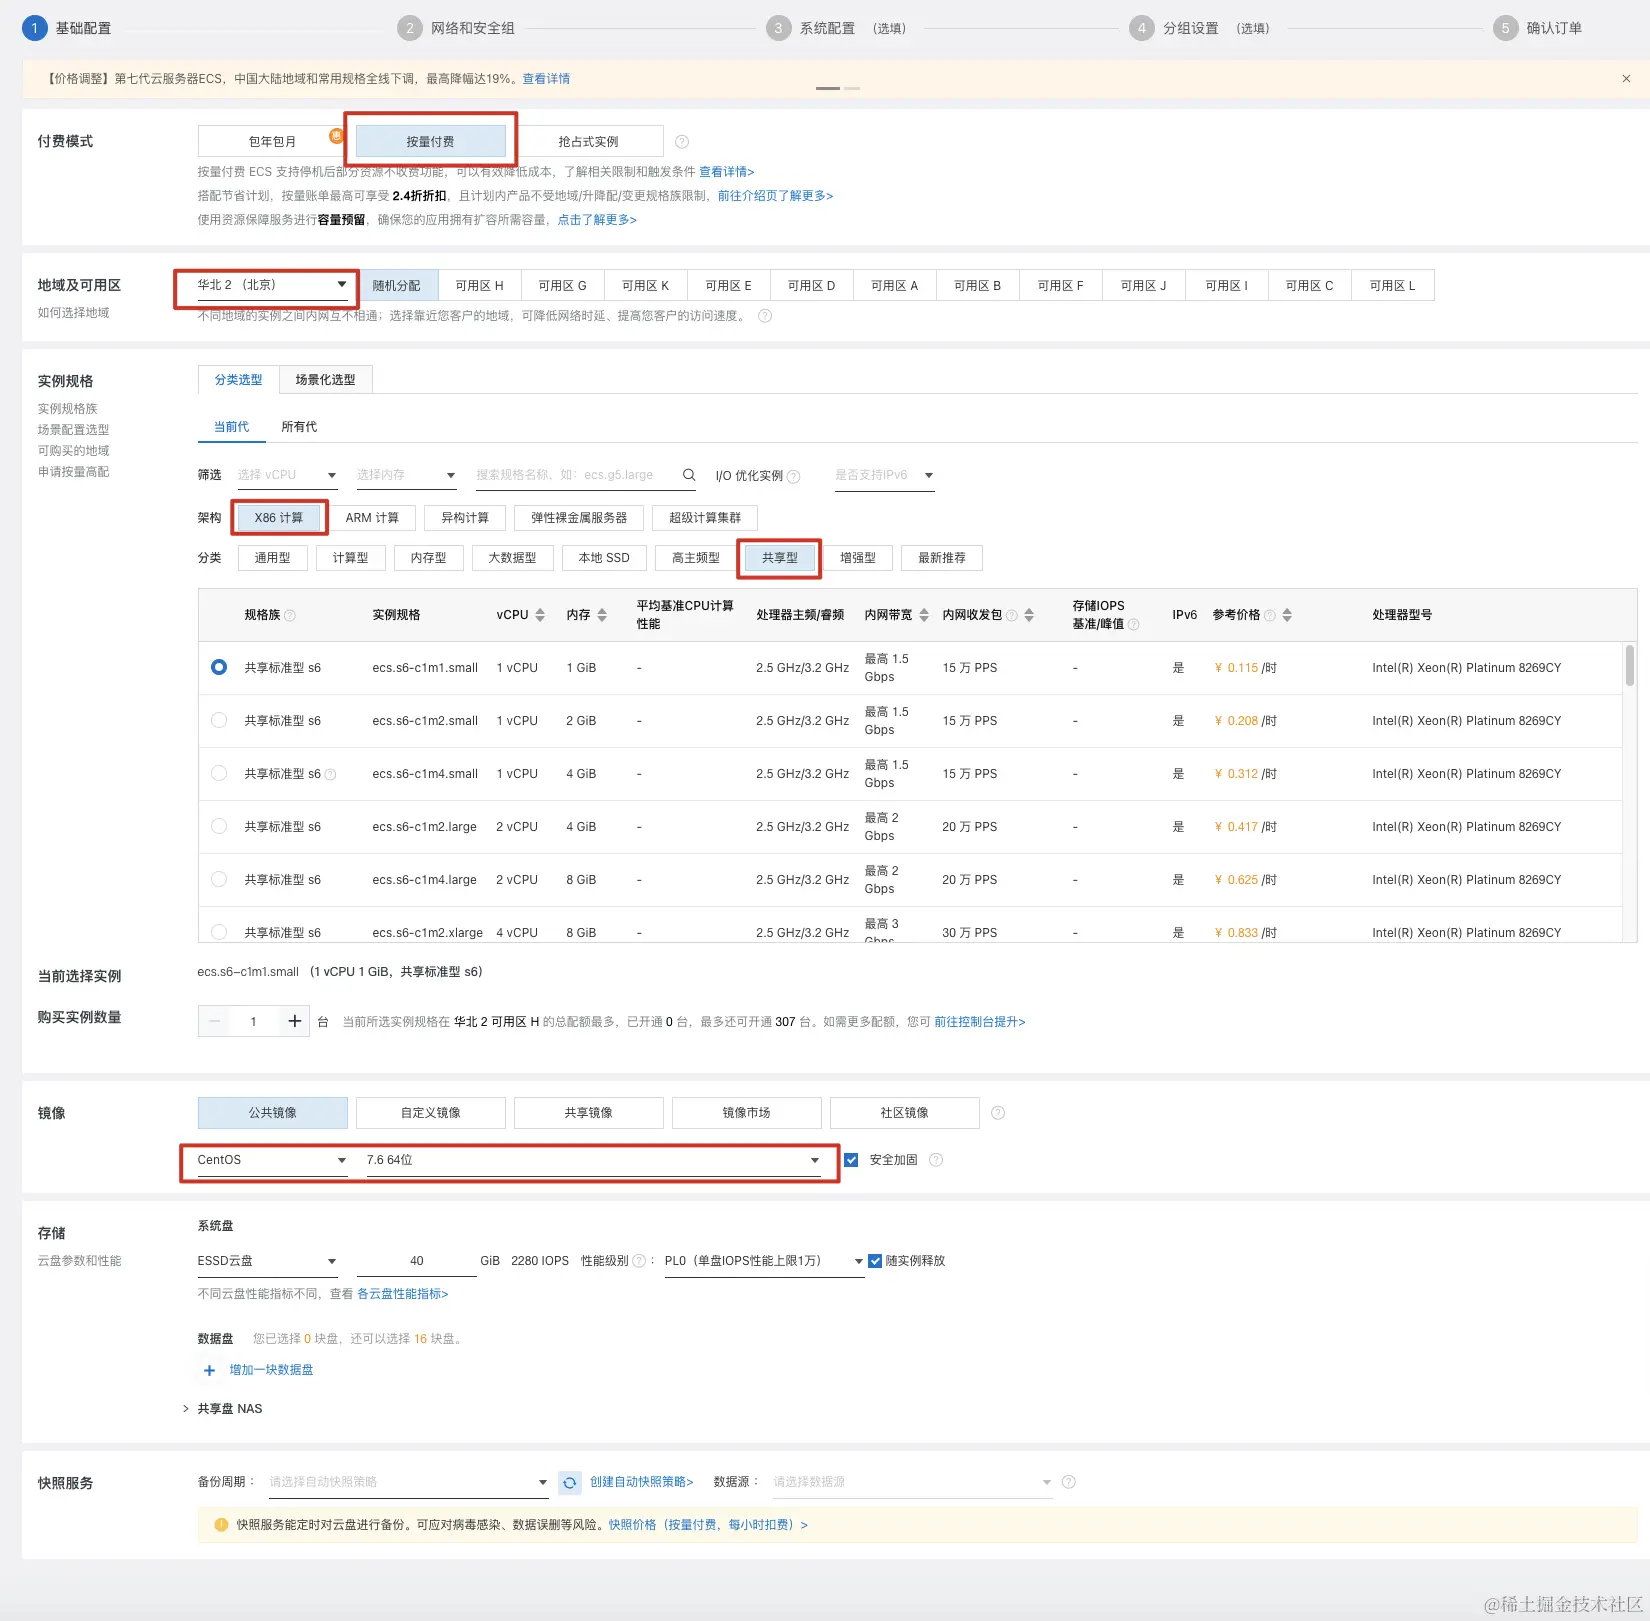Click the system disk size field showing 40
The image size is (1650, 1621).
(x=416, y=1261)
